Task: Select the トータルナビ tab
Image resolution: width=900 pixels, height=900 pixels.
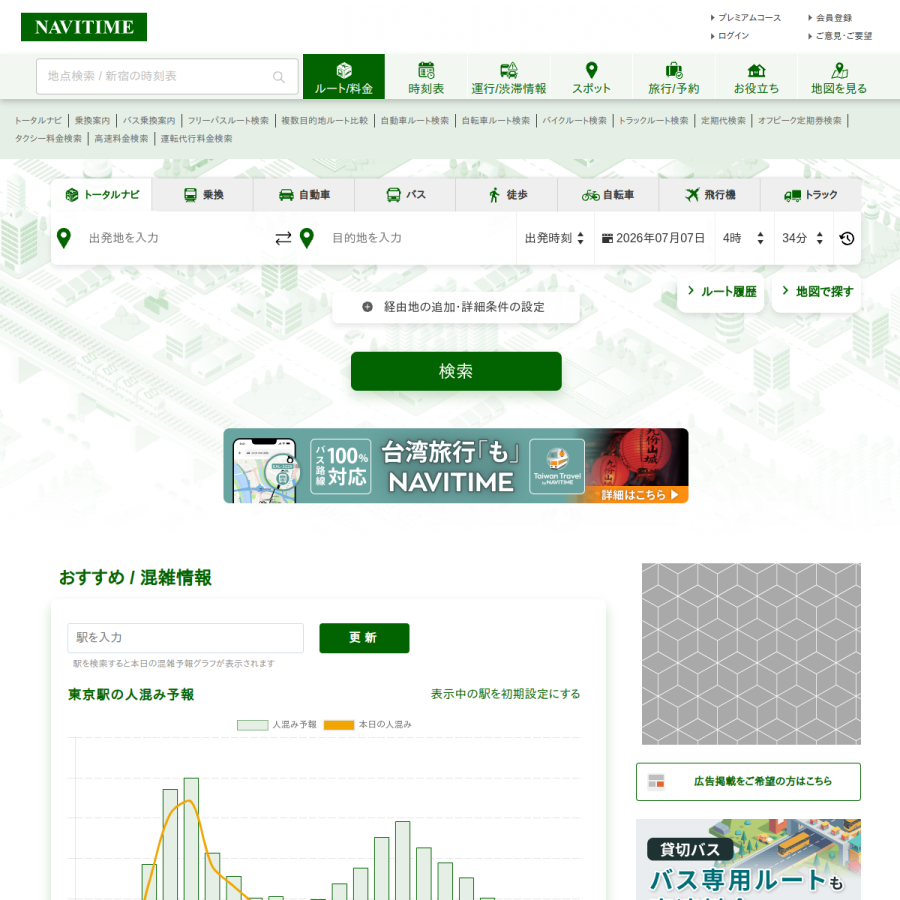Action: tap(102, 195)
